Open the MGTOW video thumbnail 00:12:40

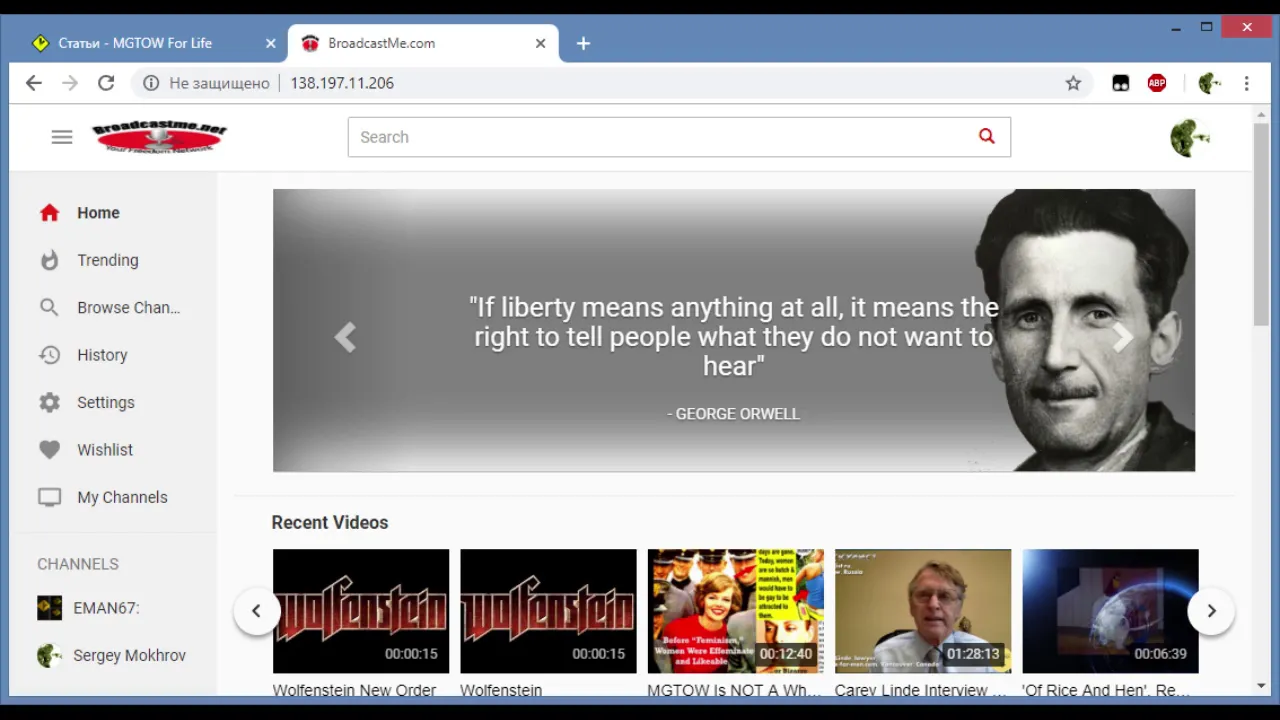[736, 611]
